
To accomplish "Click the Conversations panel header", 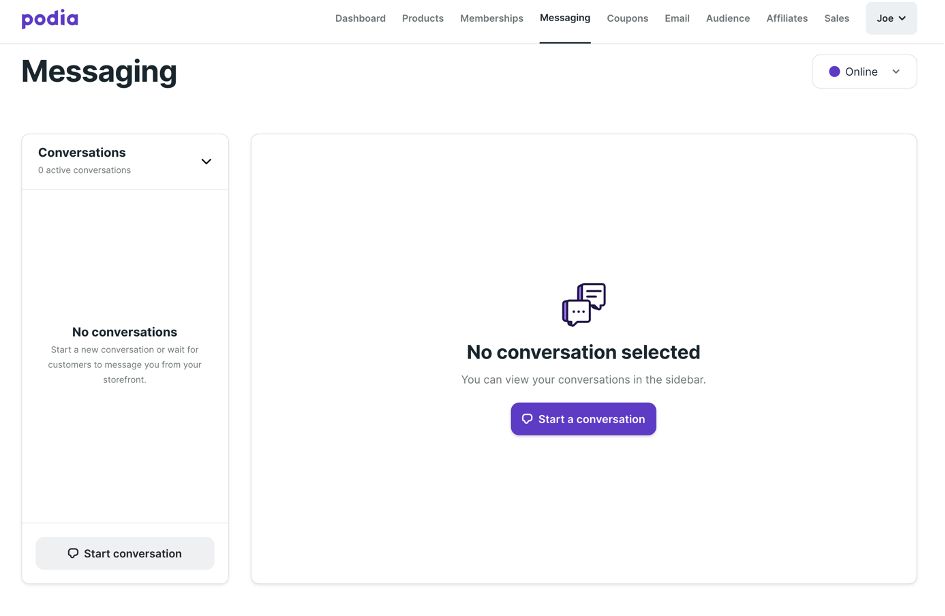I will click(x=125, y=161).
